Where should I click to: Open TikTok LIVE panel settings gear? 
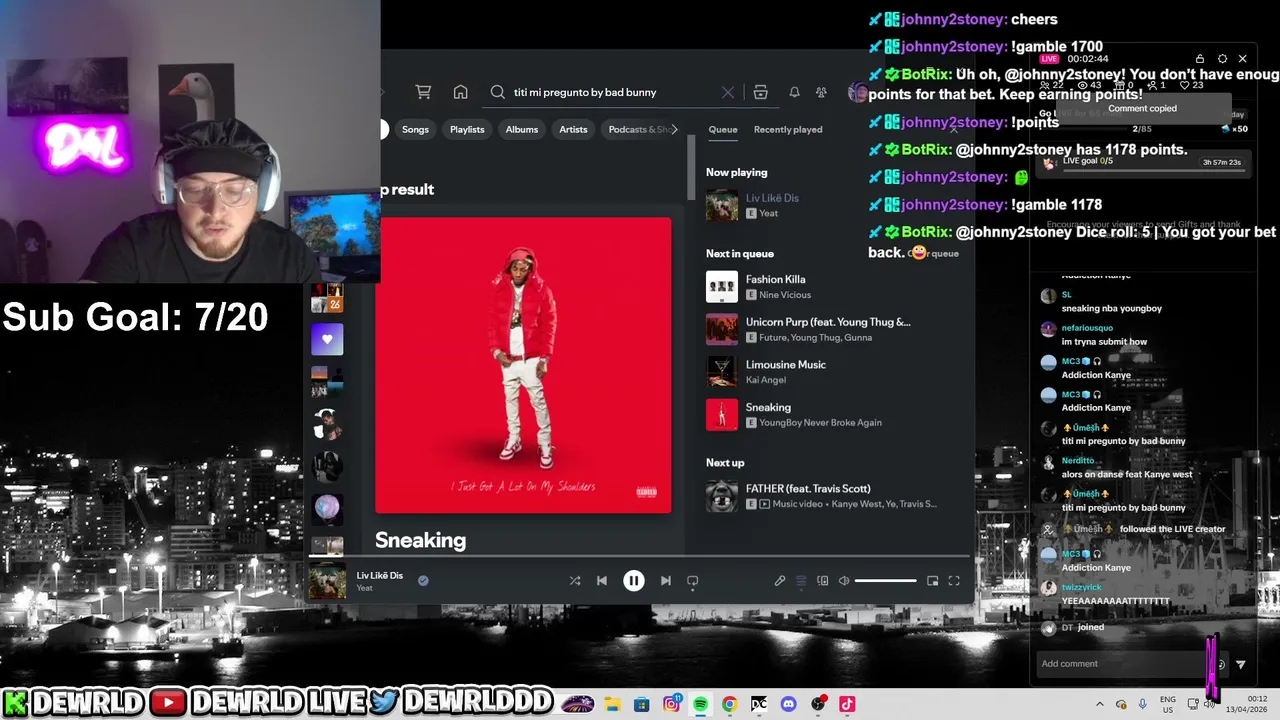(1222, 59)
